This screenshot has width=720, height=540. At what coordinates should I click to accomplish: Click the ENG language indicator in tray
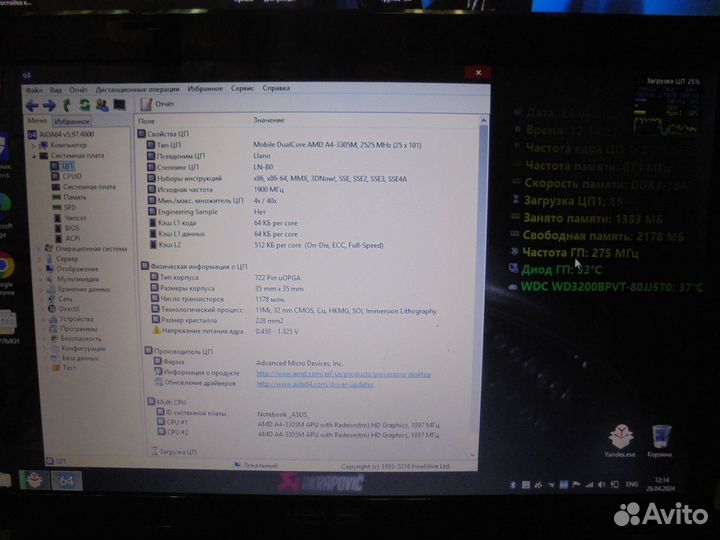632,484
